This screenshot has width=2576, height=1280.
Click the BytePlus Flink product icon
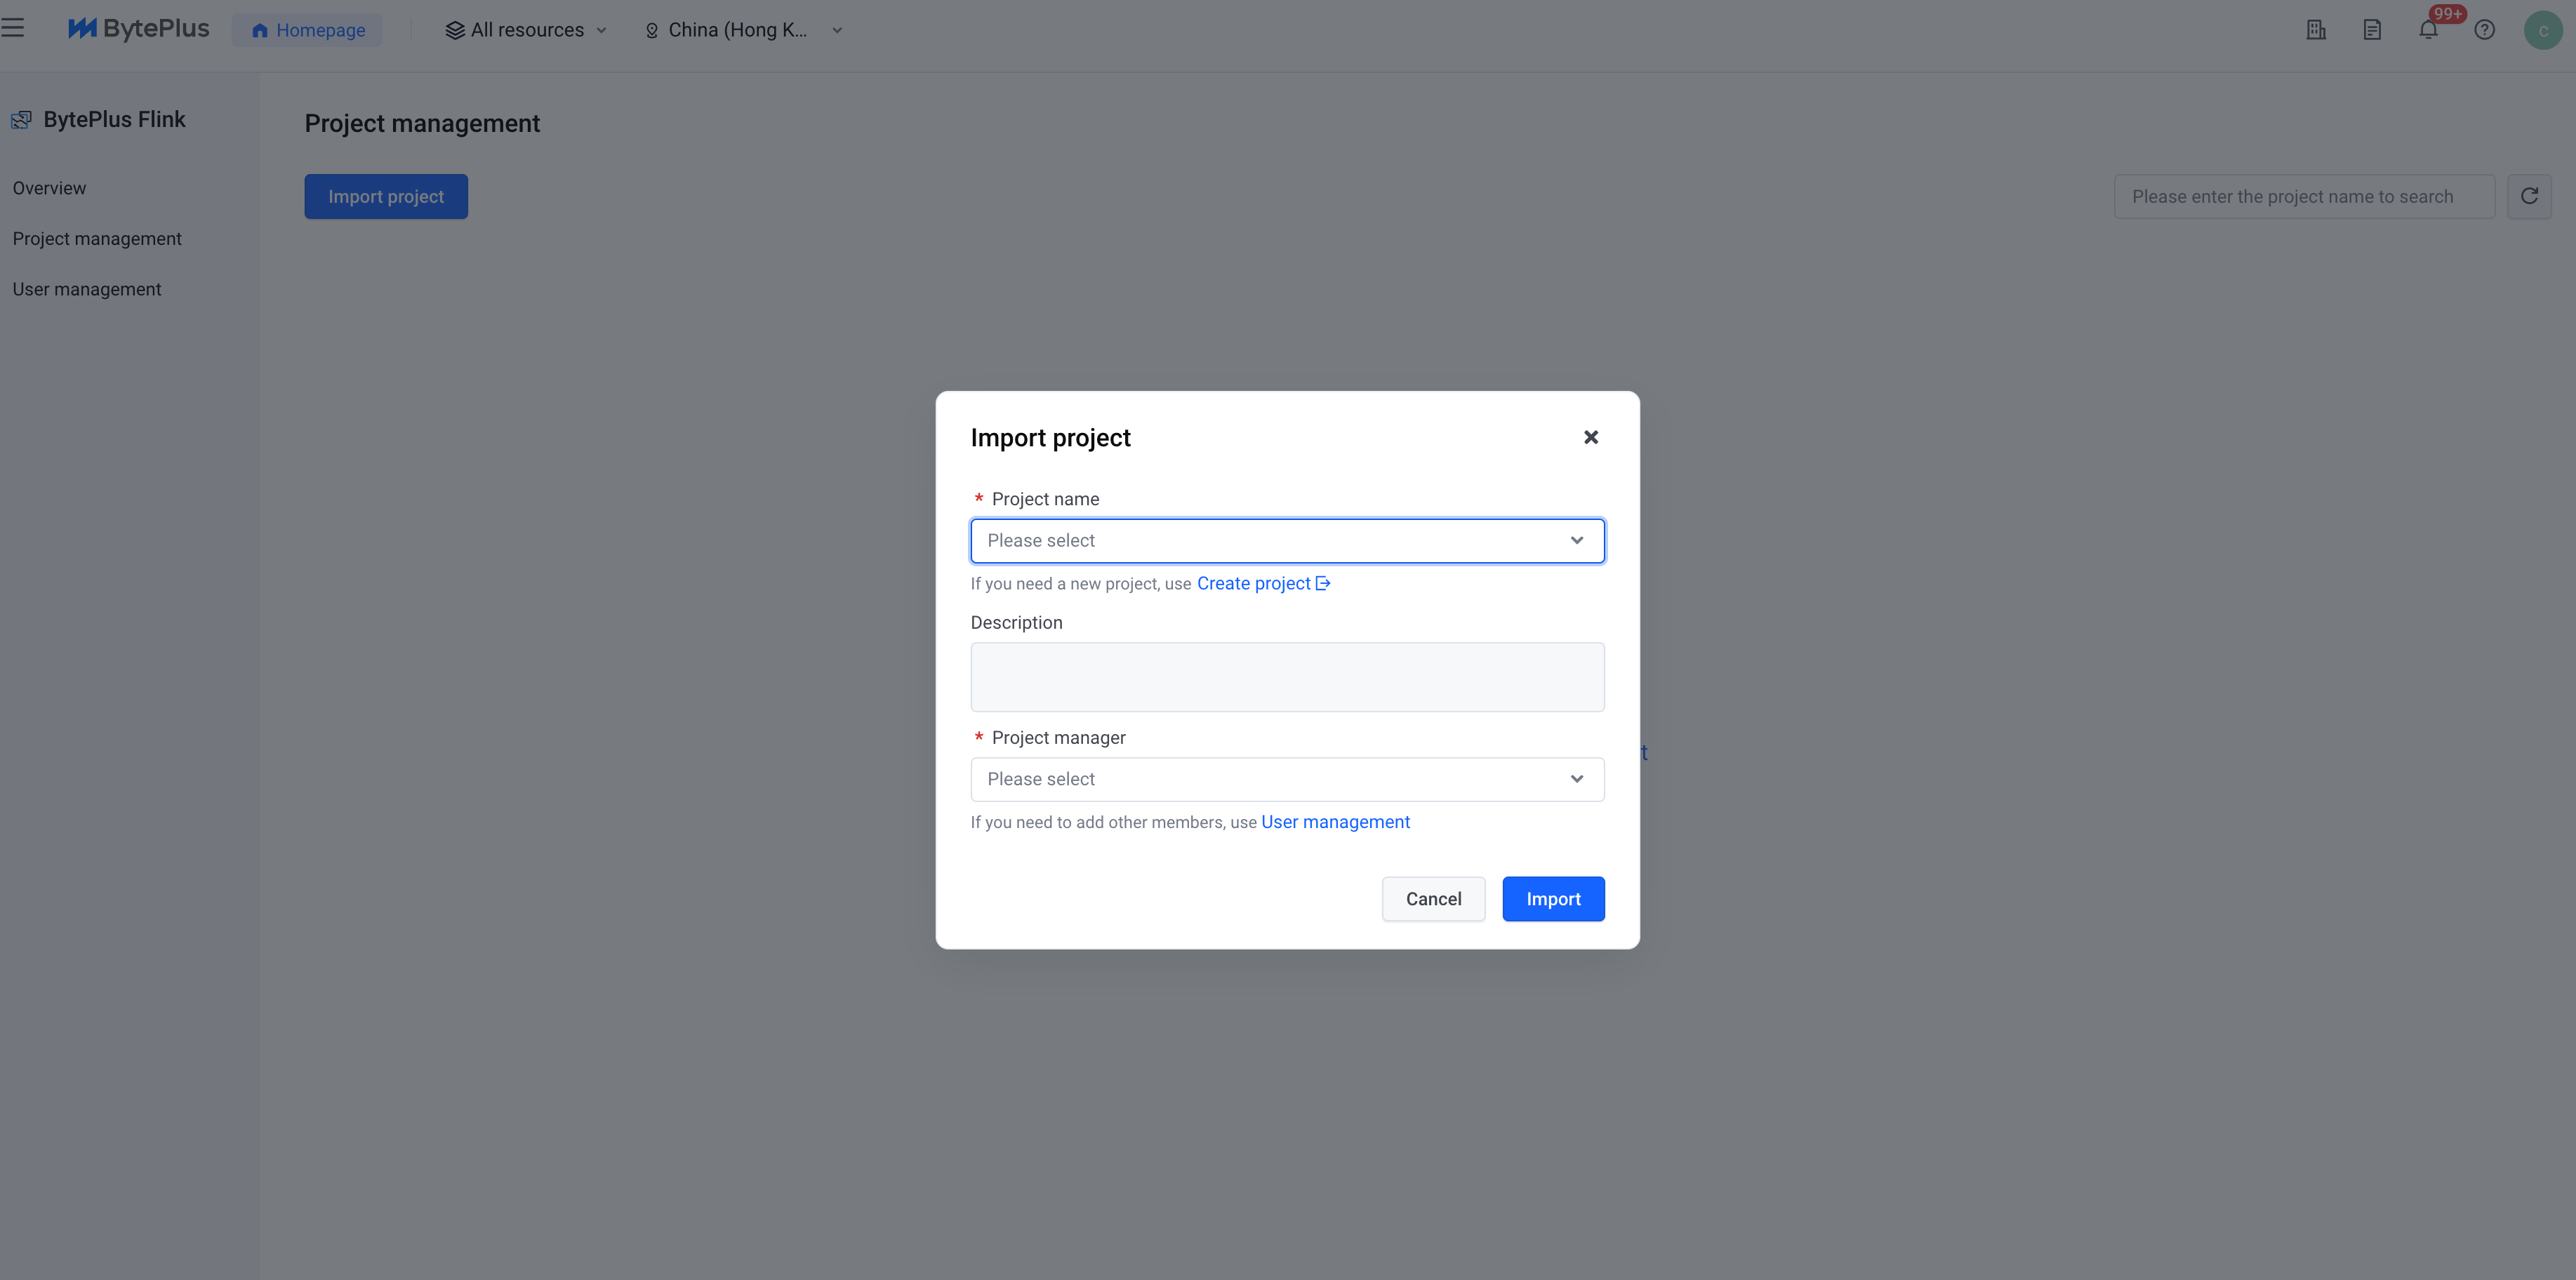point(21,120)
